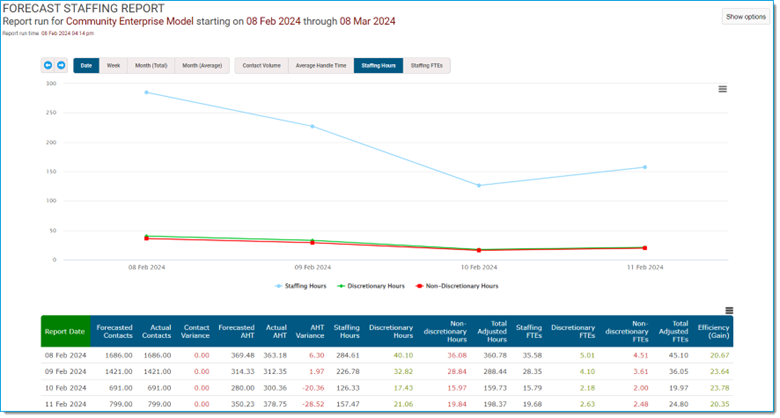Toggle Non-Discretionary Hours series in legend

tap(457, 286)
